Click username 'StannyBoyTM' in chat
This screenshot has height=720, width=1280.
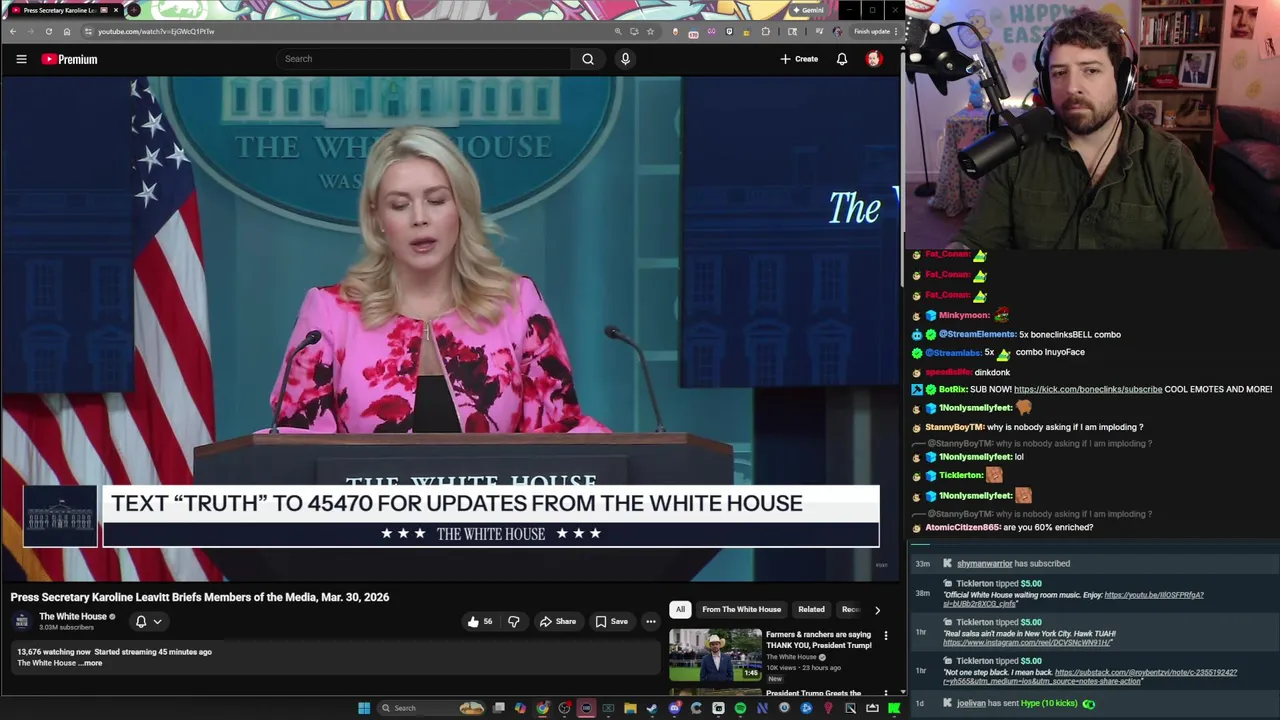(954, 427)
